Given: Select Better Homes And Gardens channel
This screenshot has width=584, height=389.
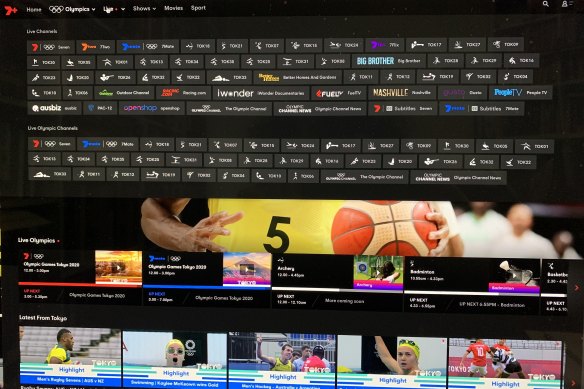Looking at the screenshot, I should (x=297, y=78).
